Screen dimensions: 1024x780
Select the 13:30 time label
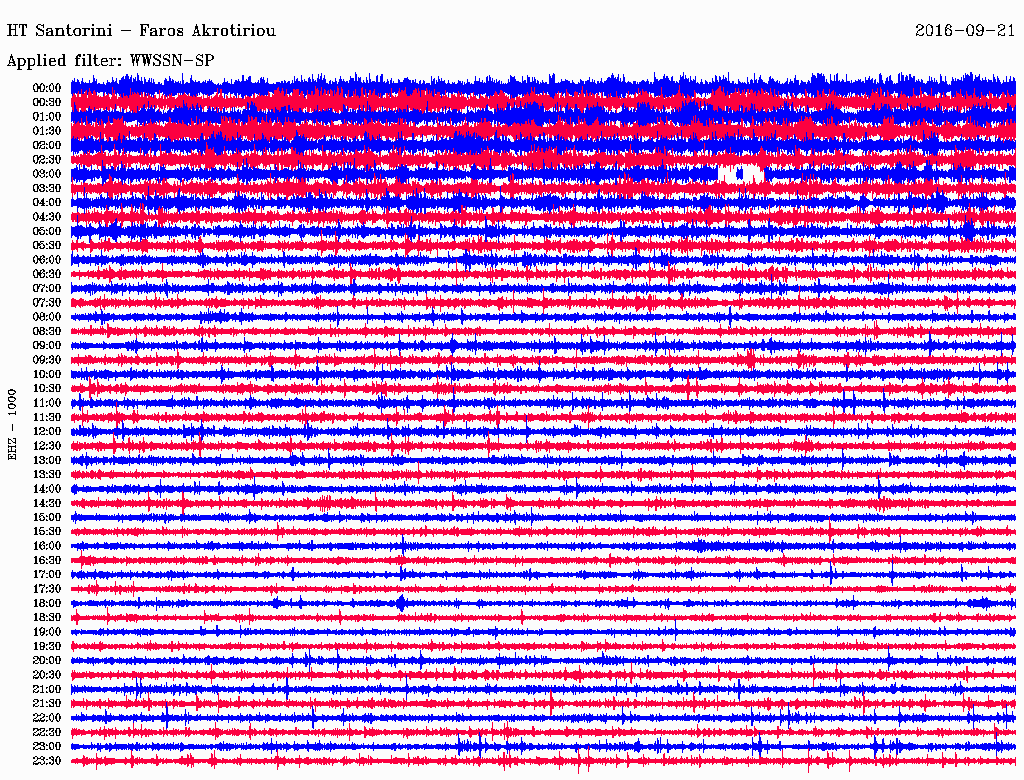click(x=46, y=474)
